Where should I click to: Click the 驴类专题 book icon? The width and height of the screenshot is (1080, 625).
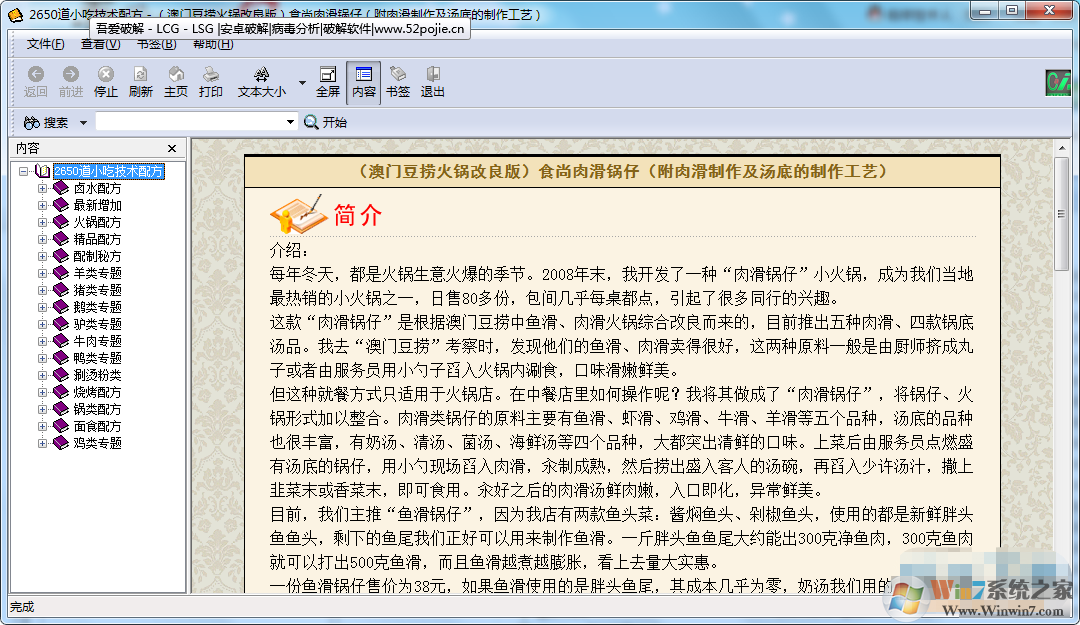(61, 324)
